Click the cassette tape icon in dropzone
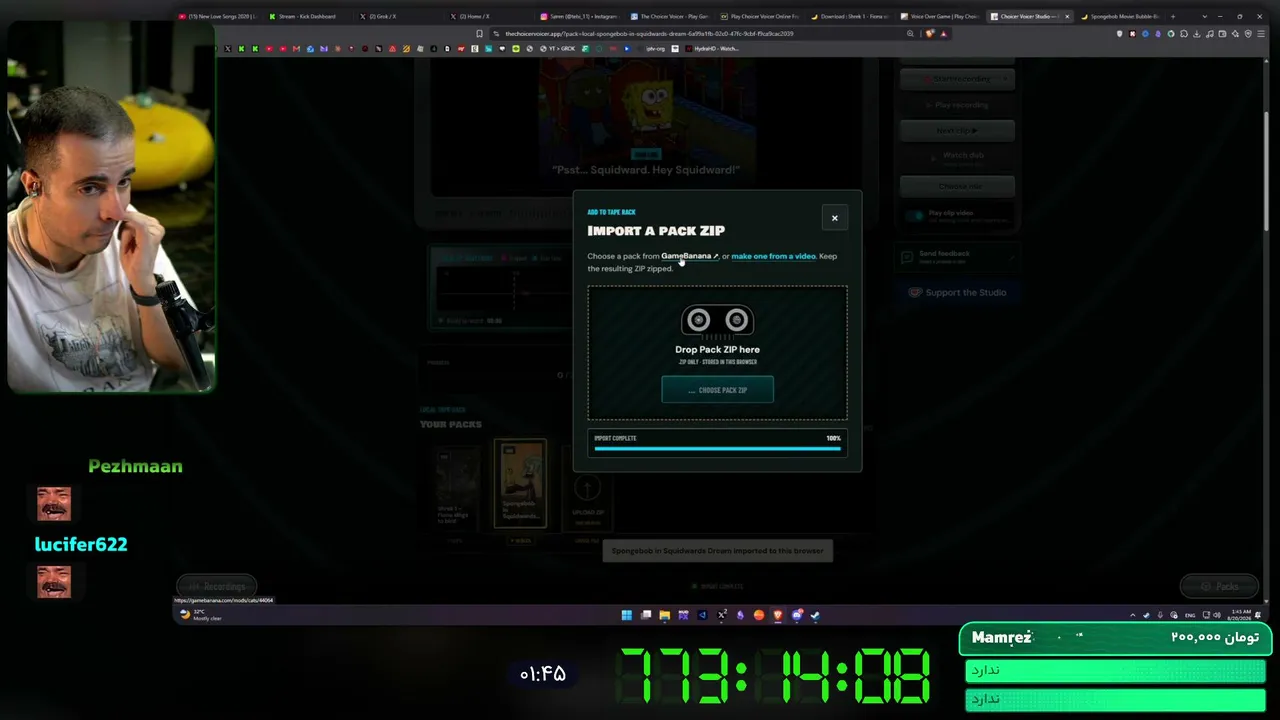 point(717,320)
